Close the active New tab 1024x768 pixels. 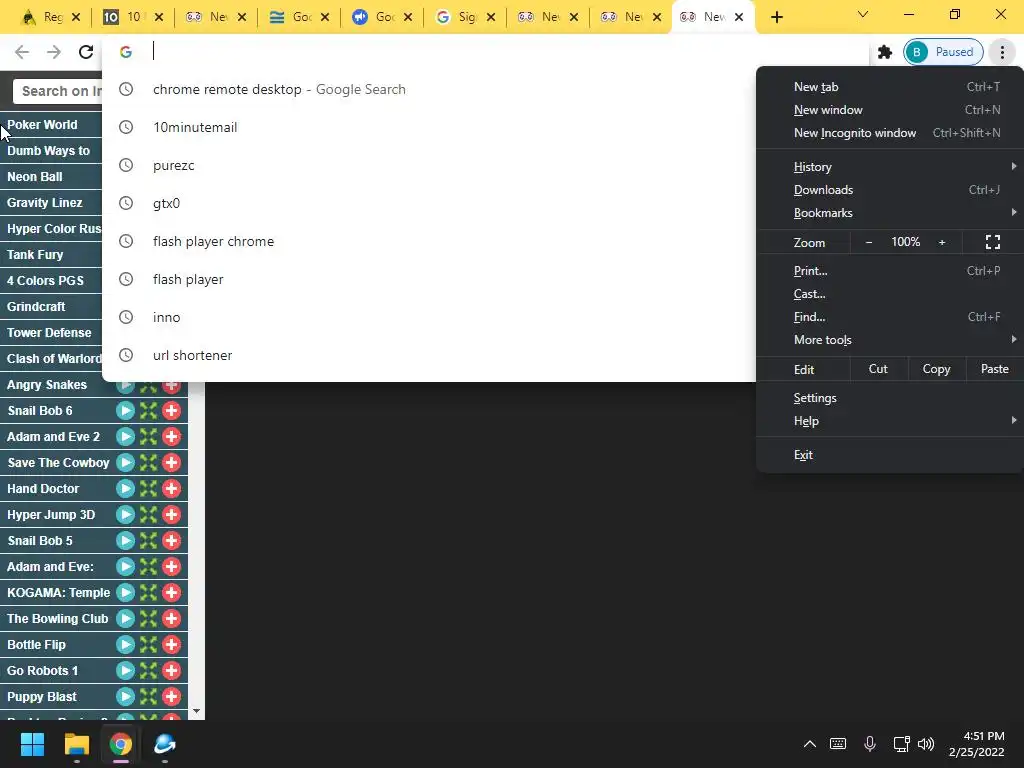point(739,18)
